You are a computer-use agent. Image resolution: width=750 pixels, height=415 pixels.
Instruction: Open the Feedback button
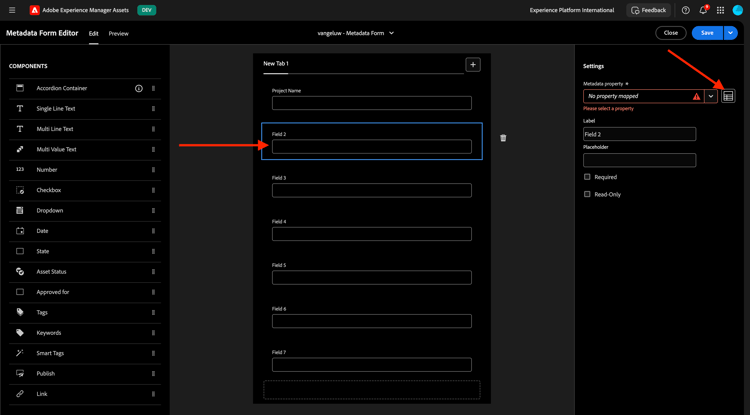tap(648, 10)
